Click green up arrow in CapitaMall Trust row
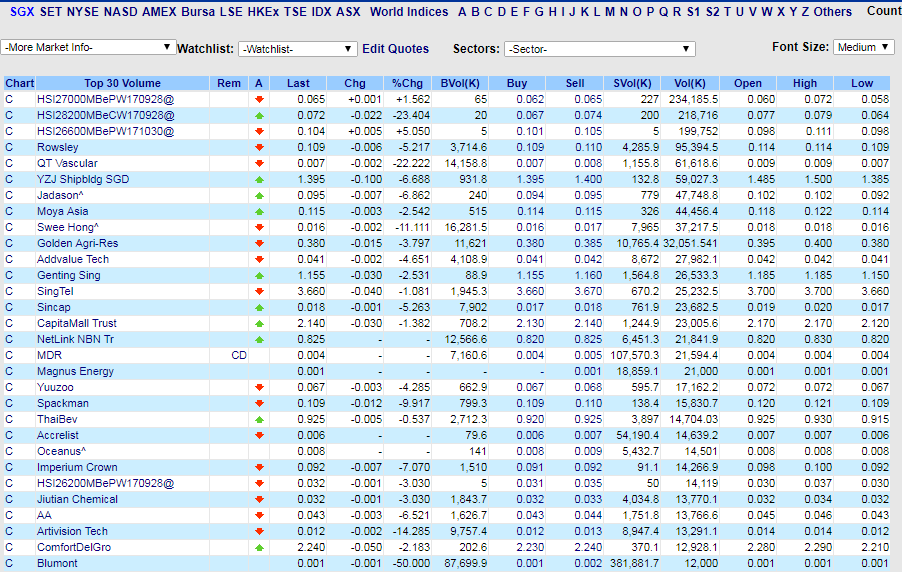 [259, 323]
